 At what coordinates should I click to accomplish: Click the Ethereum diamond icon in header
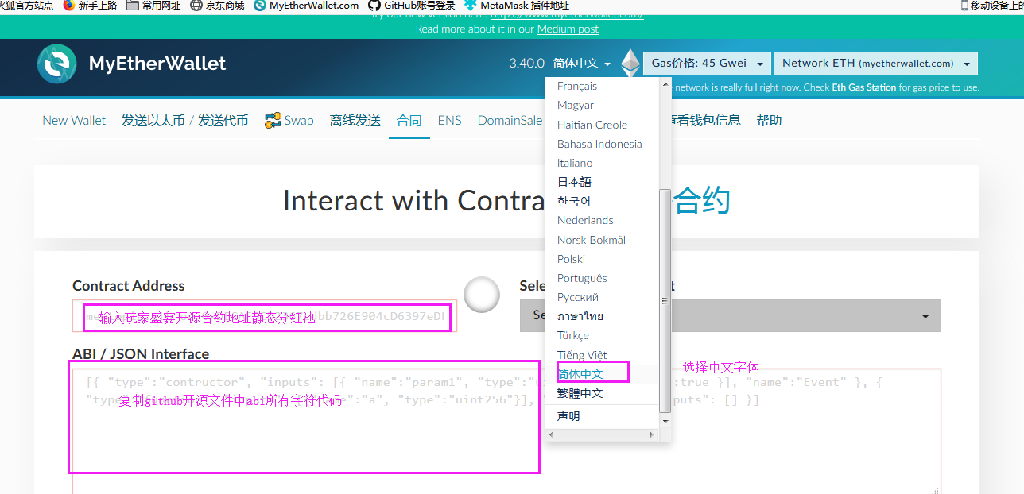pyautogui.click(x=630, y=63)
